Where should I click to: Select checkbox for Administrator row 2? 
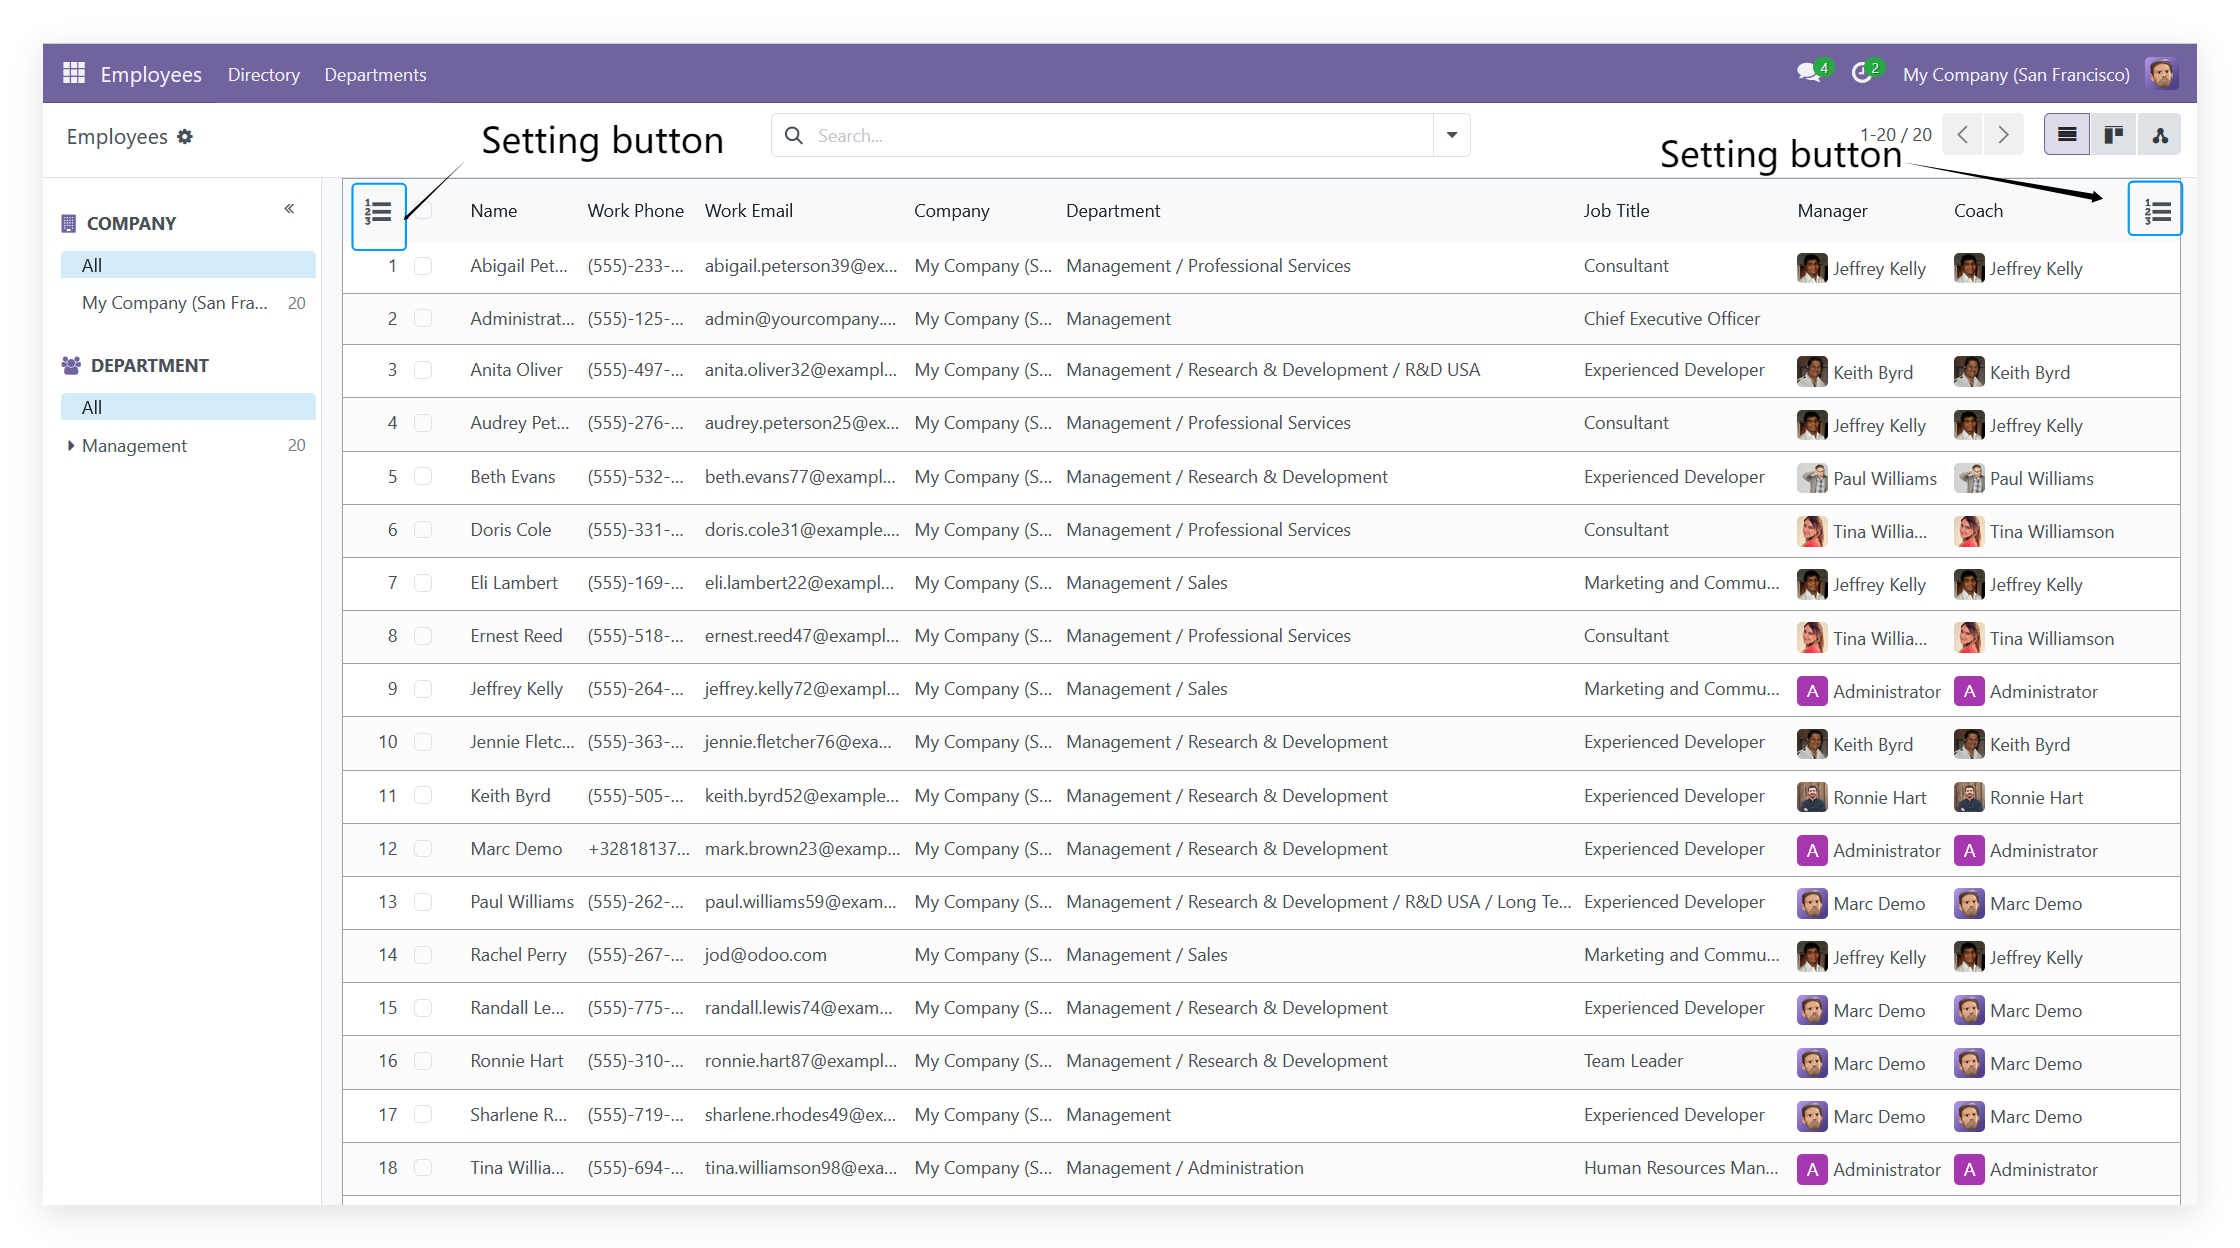click(x=423, y=319)
